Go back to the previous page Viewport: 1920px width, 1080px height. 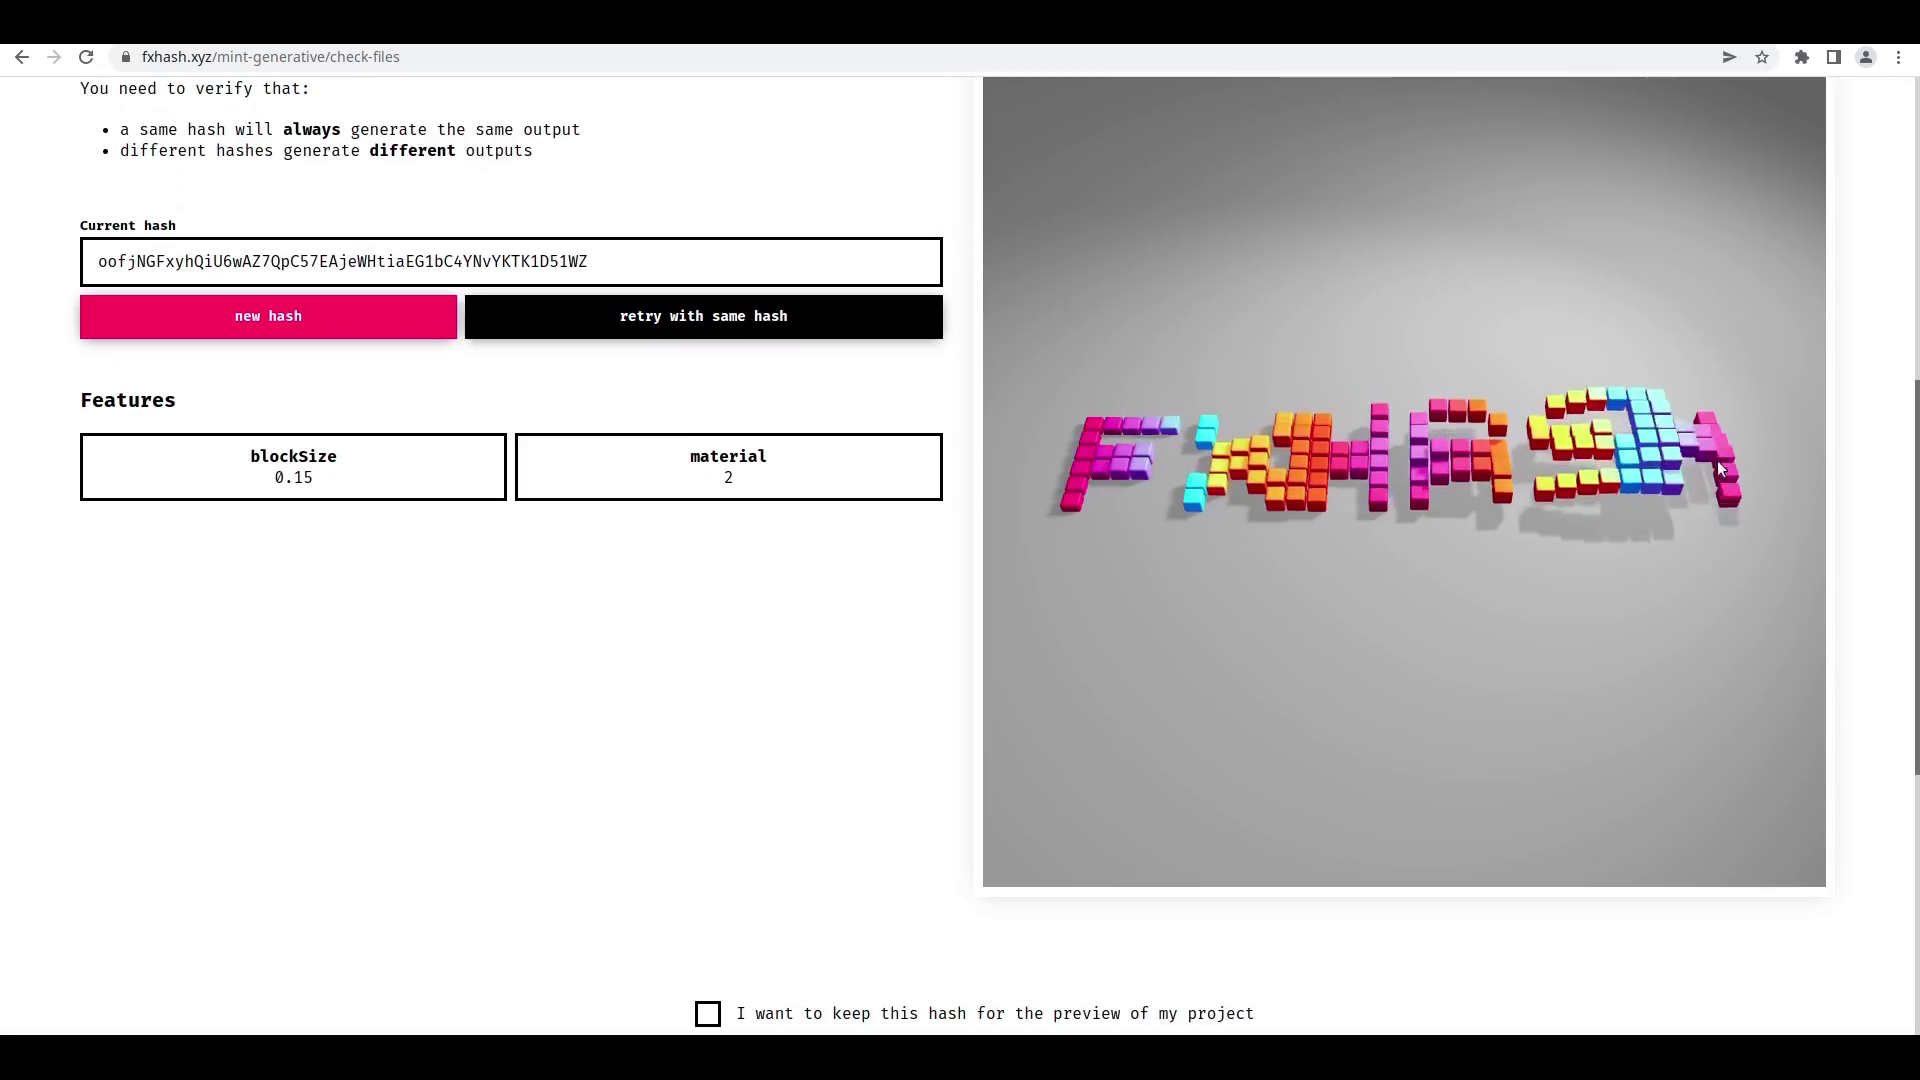22,57
